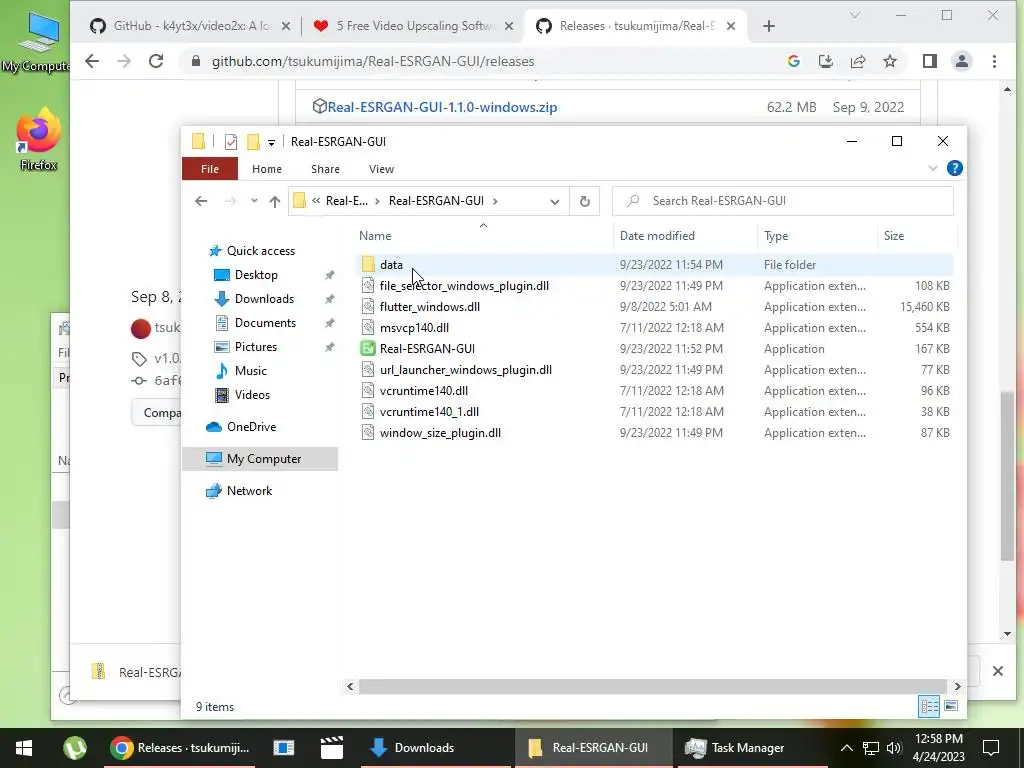Open the address bar history dropdown
The height and width of the screenshot is (768, 1024).
pyautogui.click(x=554, y=202)
